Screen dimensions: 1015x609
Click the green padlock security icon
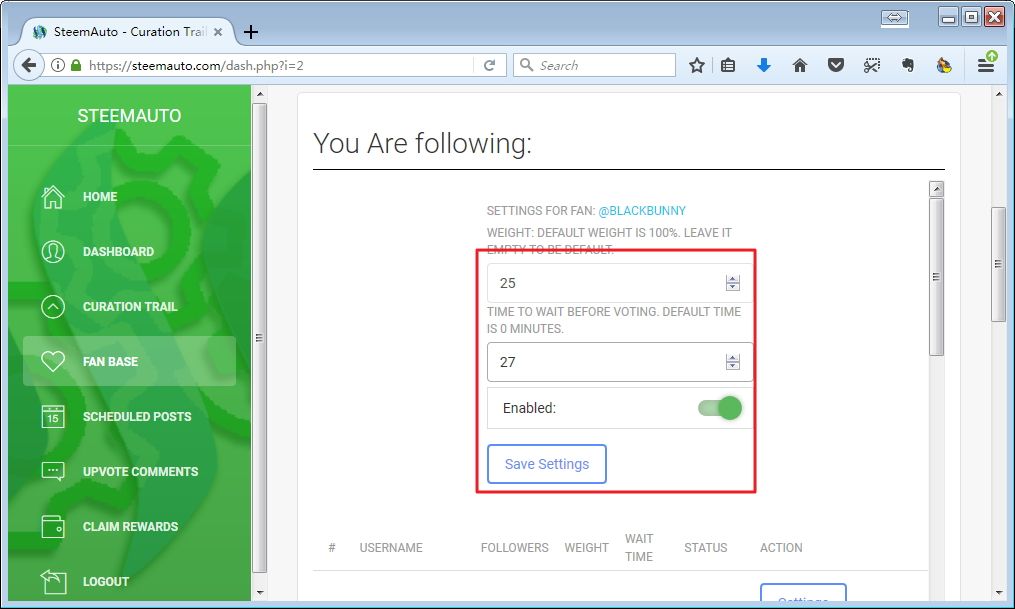tap(76, 65)
